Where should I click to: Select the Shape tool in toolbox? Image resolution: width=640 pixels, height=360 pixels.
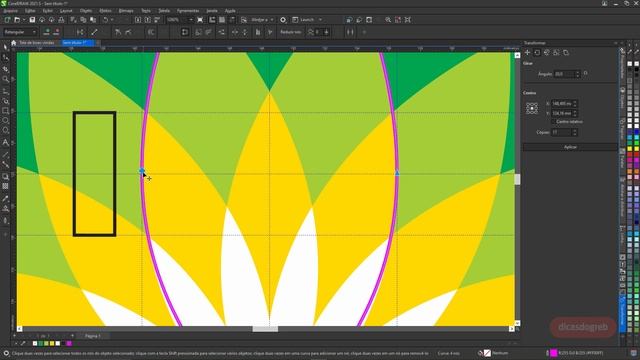click(x=5, y=58)
